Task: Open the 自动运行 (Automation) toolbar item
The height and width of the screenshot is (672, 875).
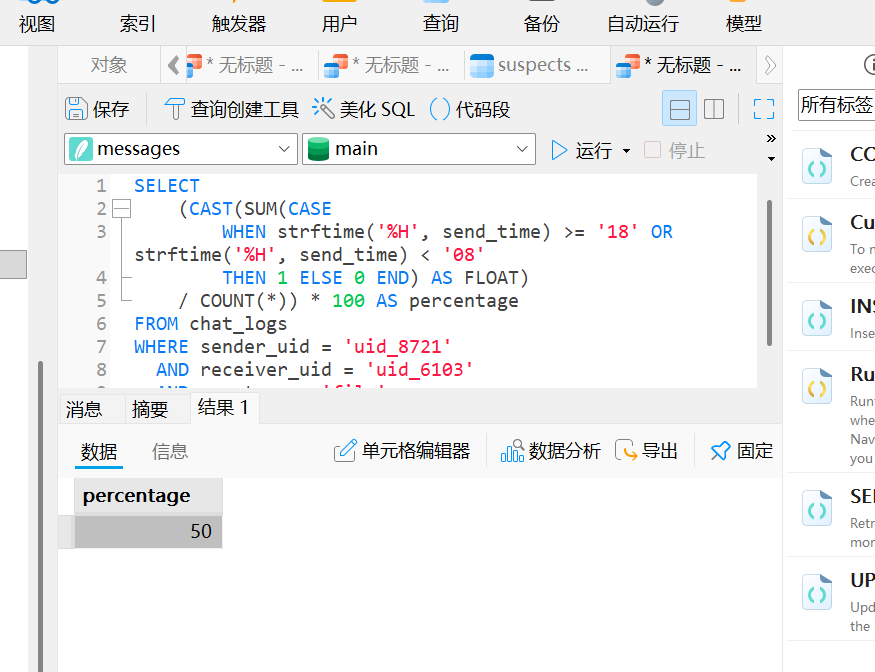Action: click(643, 23)
